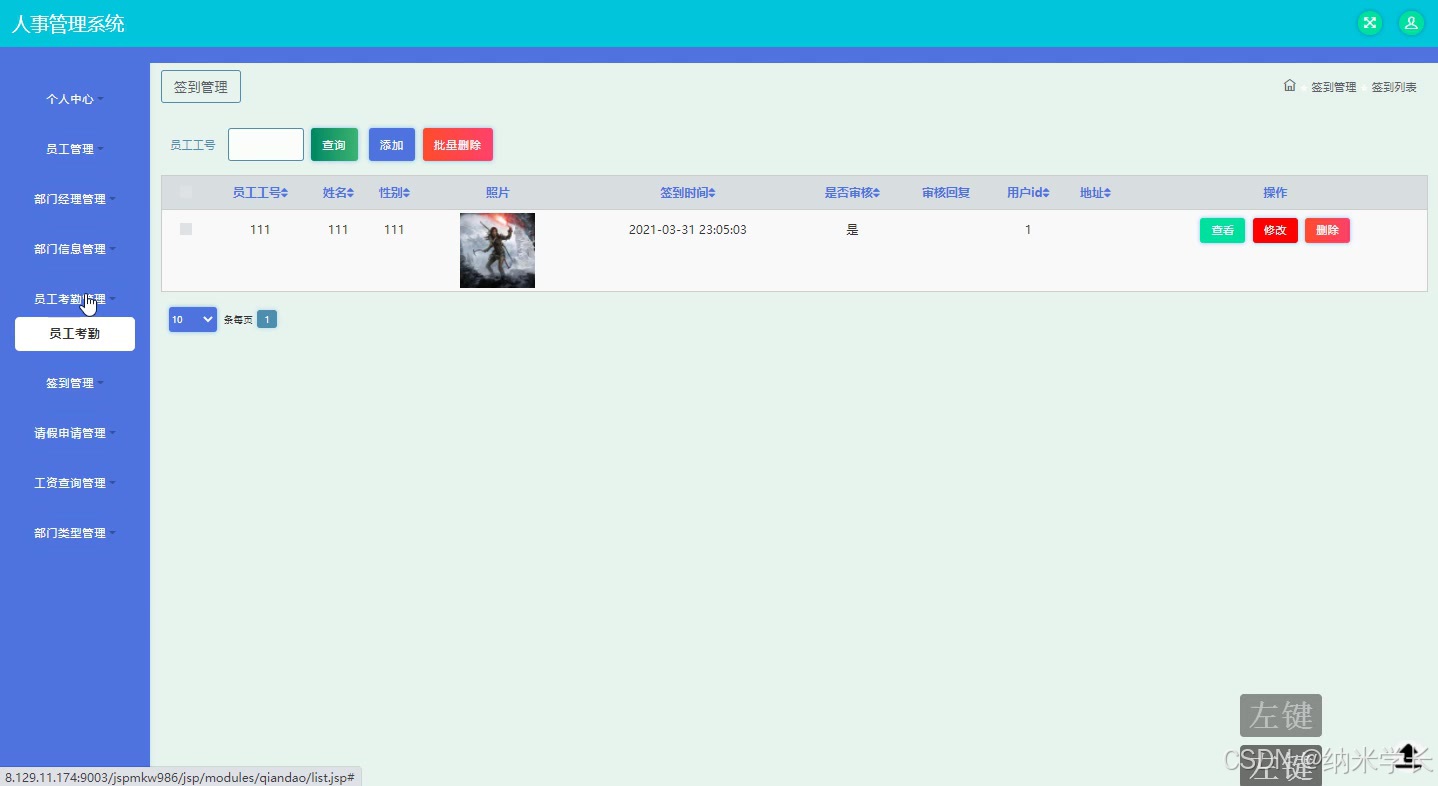
Task: Open the photo thumbnail in row 111
Action: [x=497, y=250]
